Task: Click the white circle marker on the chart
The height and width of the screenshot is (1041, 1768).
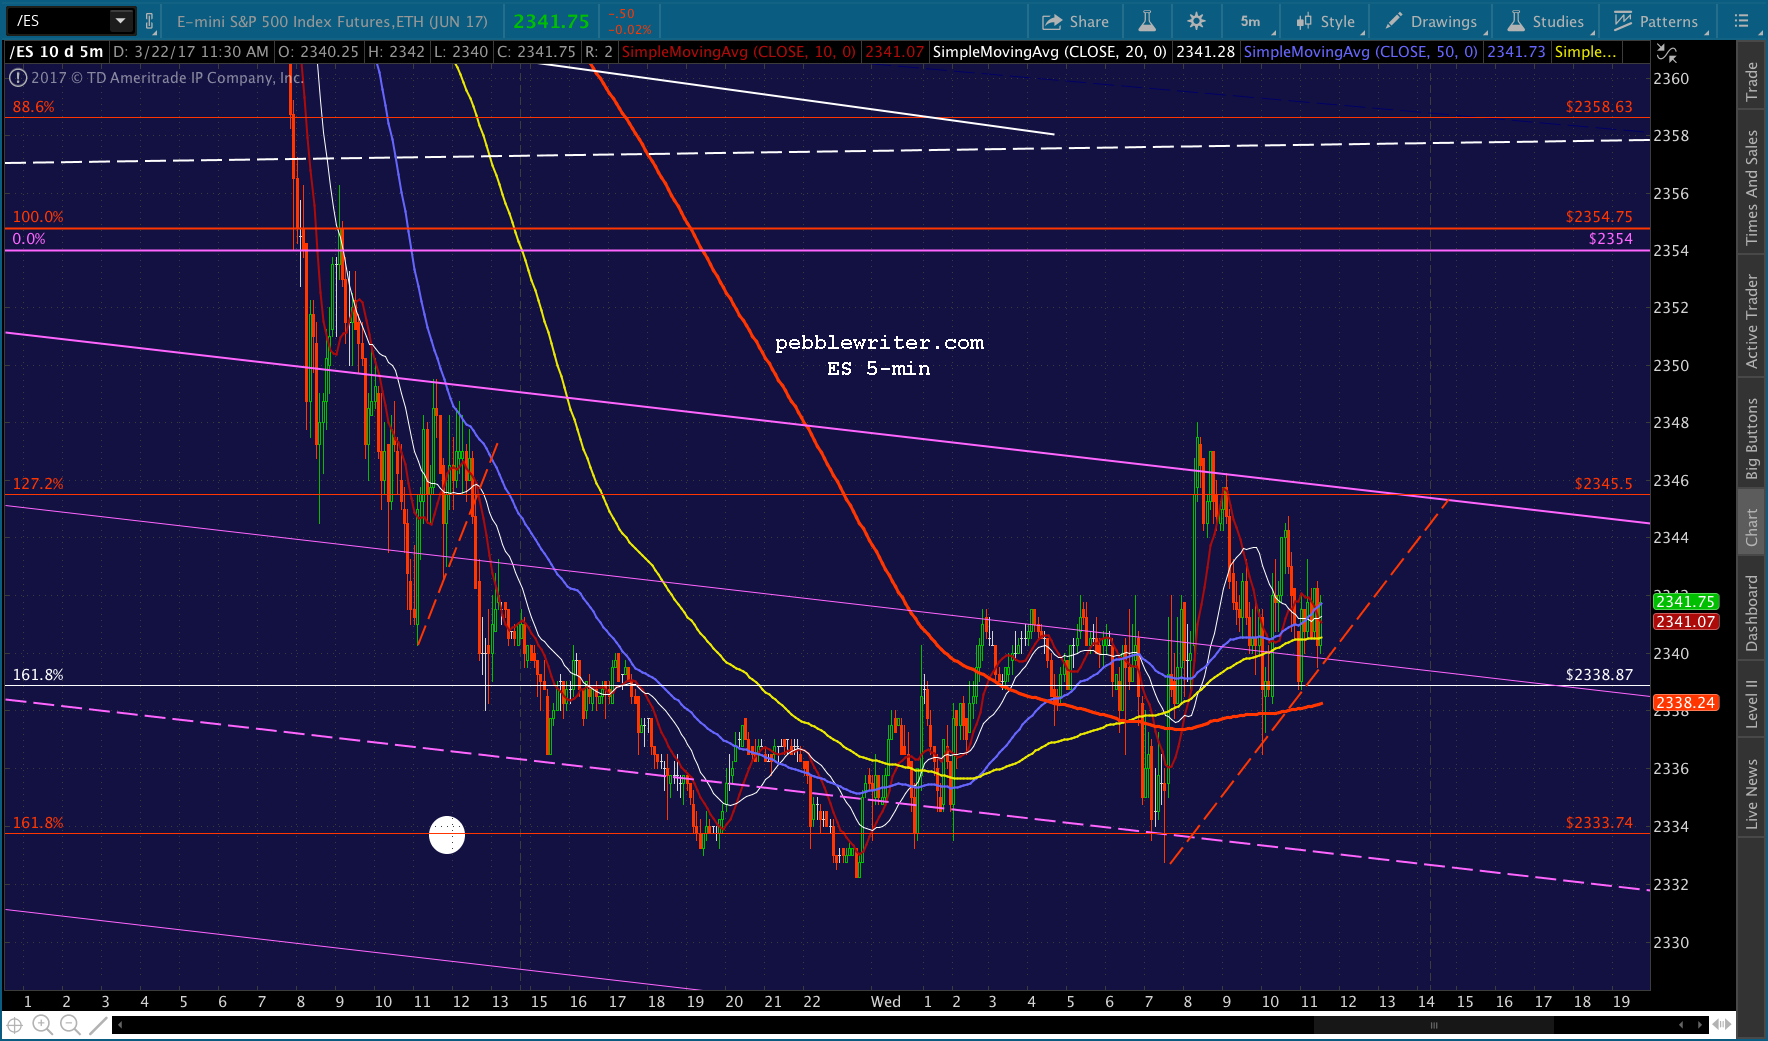Action: click(x=447, y=835)
